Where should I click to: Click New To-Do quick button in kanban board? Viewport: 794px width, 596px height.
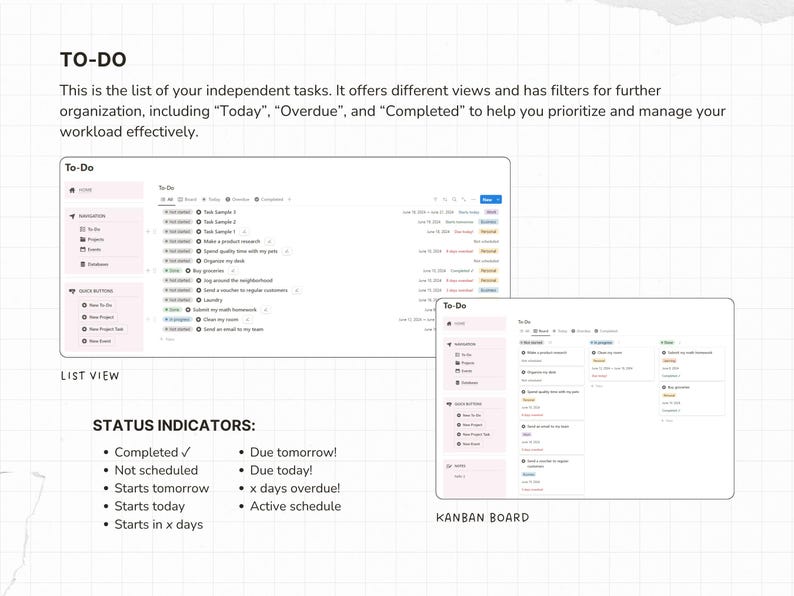pos(469,415)
